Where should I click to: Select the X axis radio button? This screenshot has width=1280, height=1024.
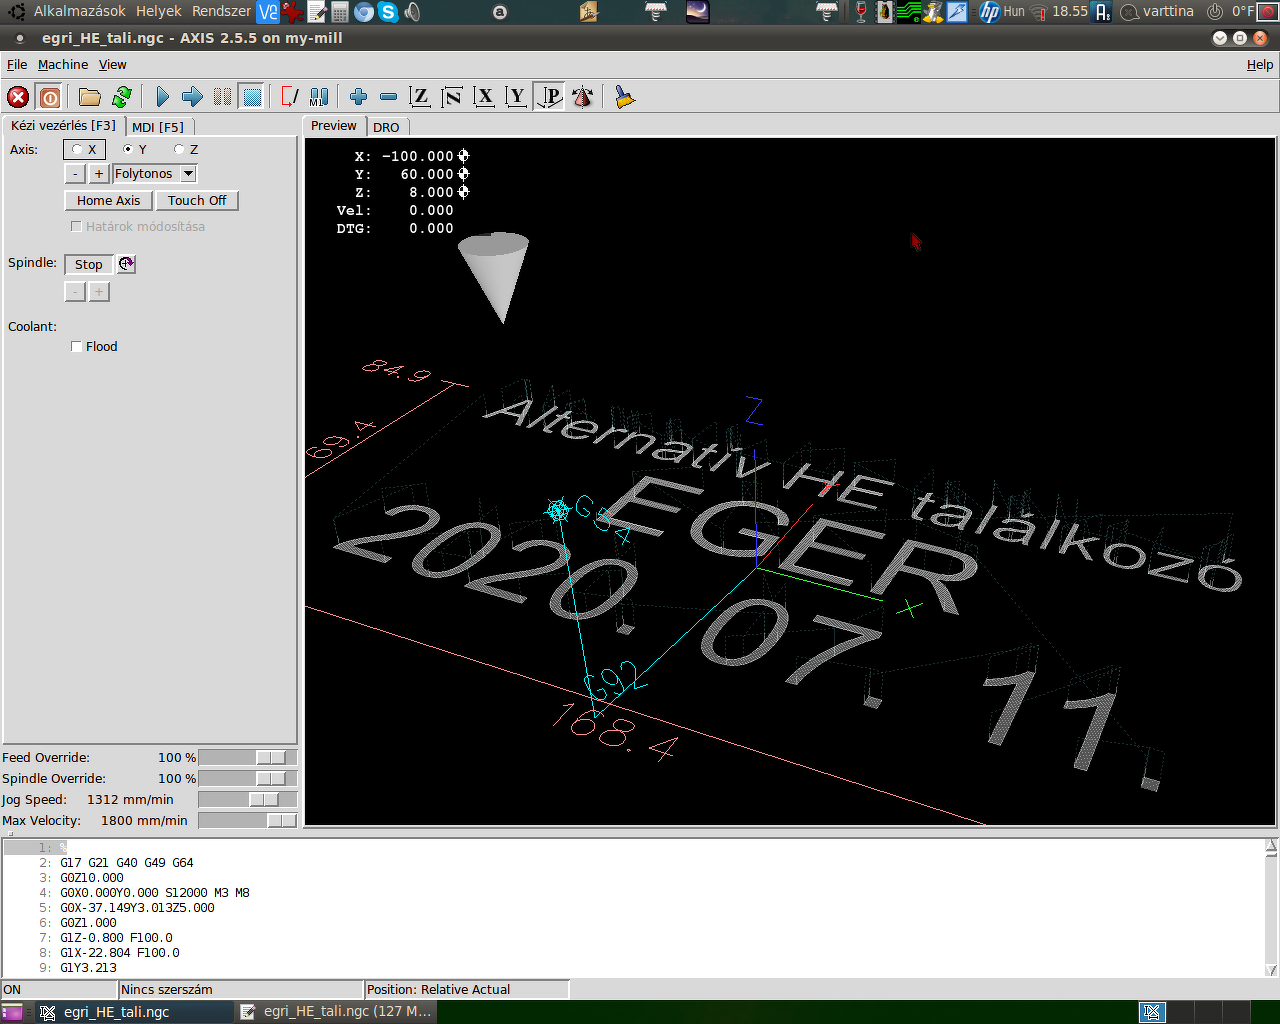point(84,150)
